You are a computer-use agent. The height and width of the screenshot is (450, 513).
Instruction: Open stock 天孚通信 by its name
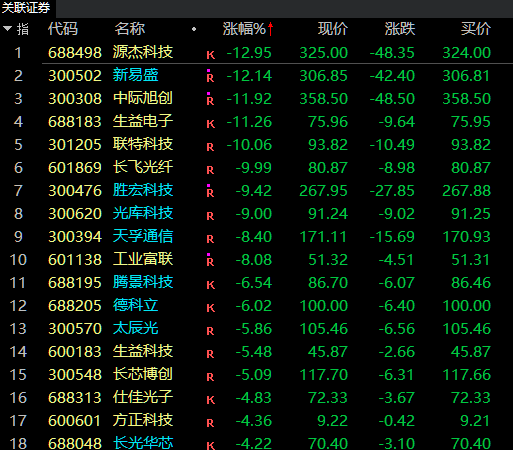[143, 236]
